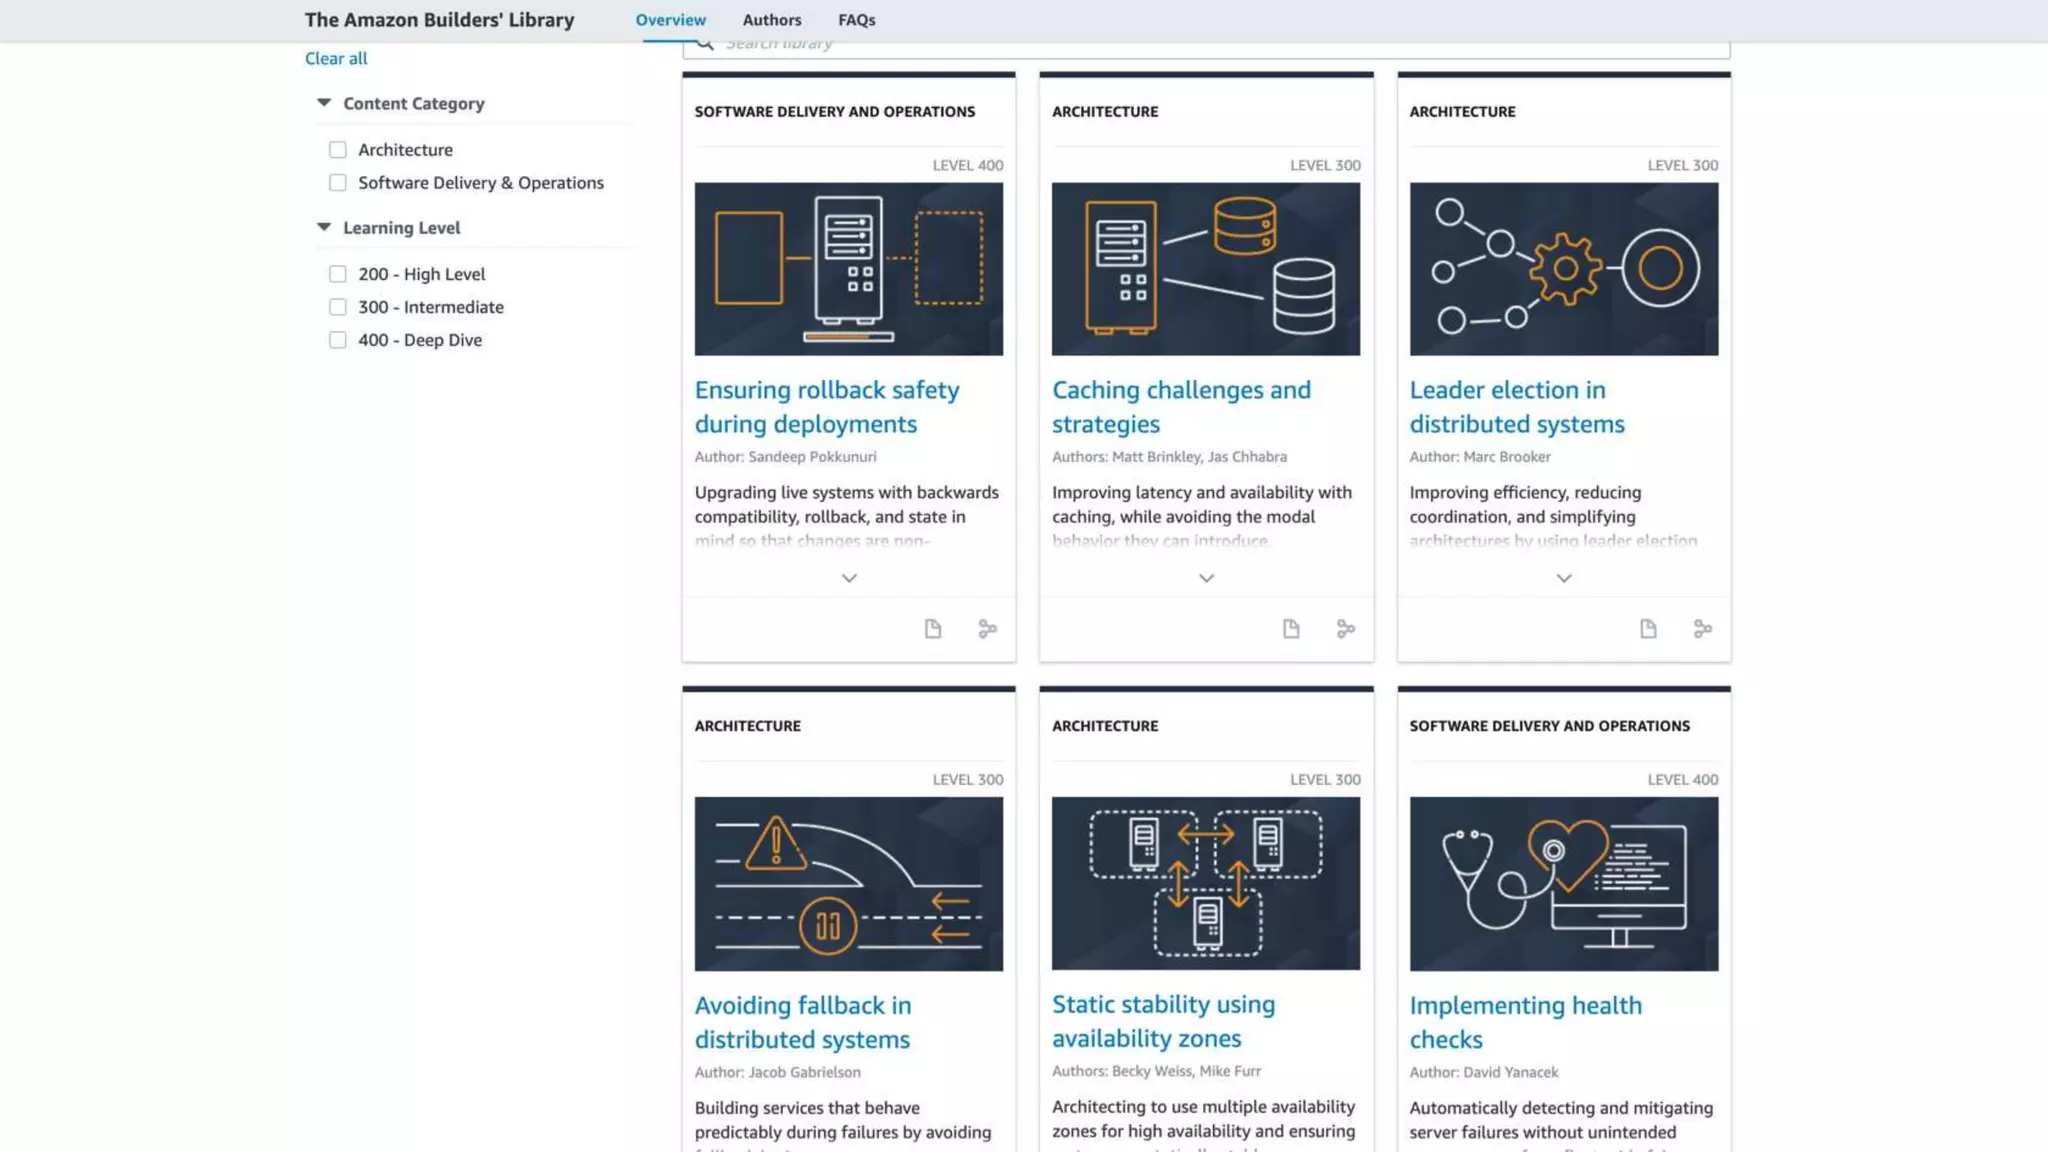Click document icon on rollback safety card

pos(932,629)
